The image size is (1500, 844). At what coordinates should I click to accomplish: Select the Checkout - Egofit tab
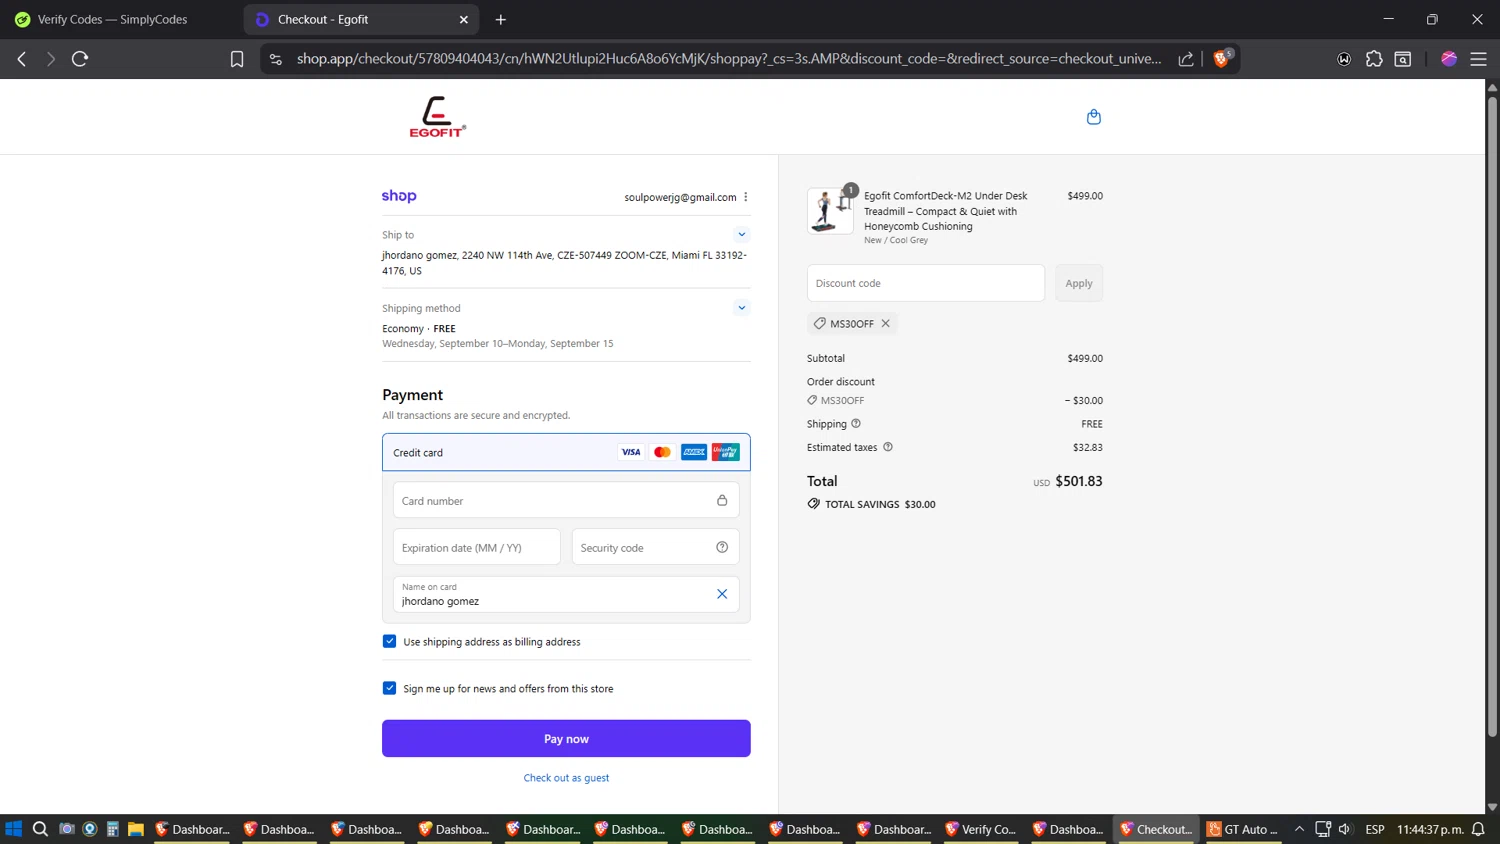tap(360, 19)
